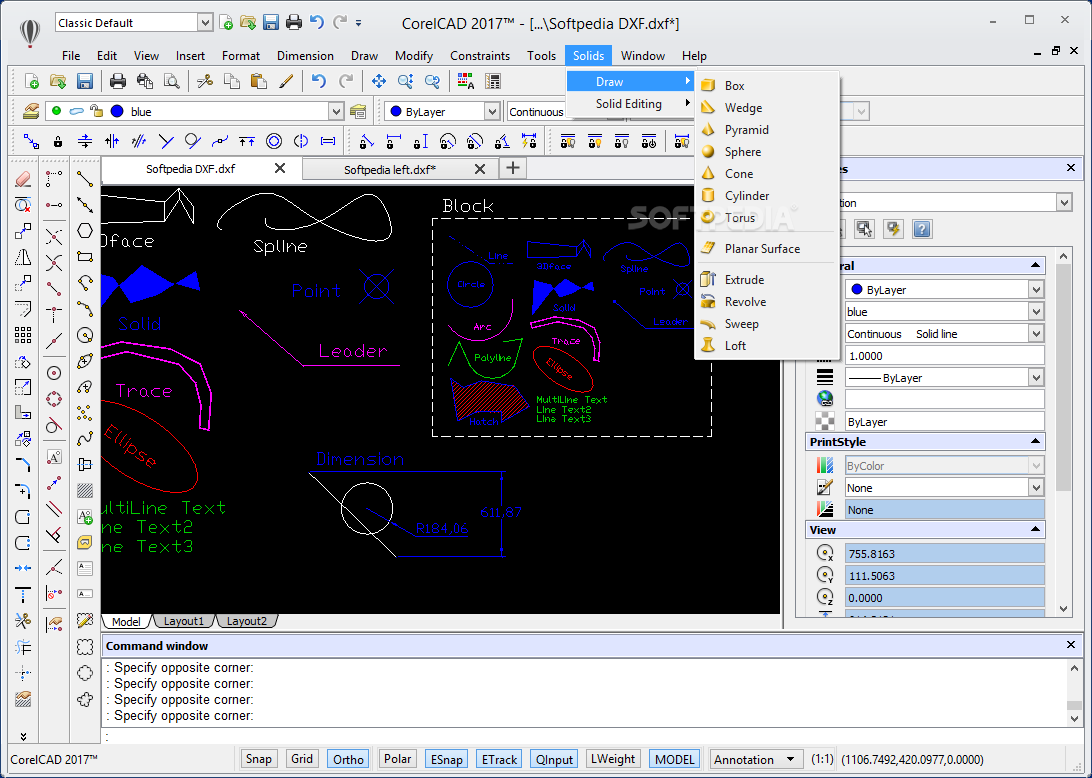Click the Loft icon in Solids menu
This screenshot has width=1092, height=778.
click(708, 345)
